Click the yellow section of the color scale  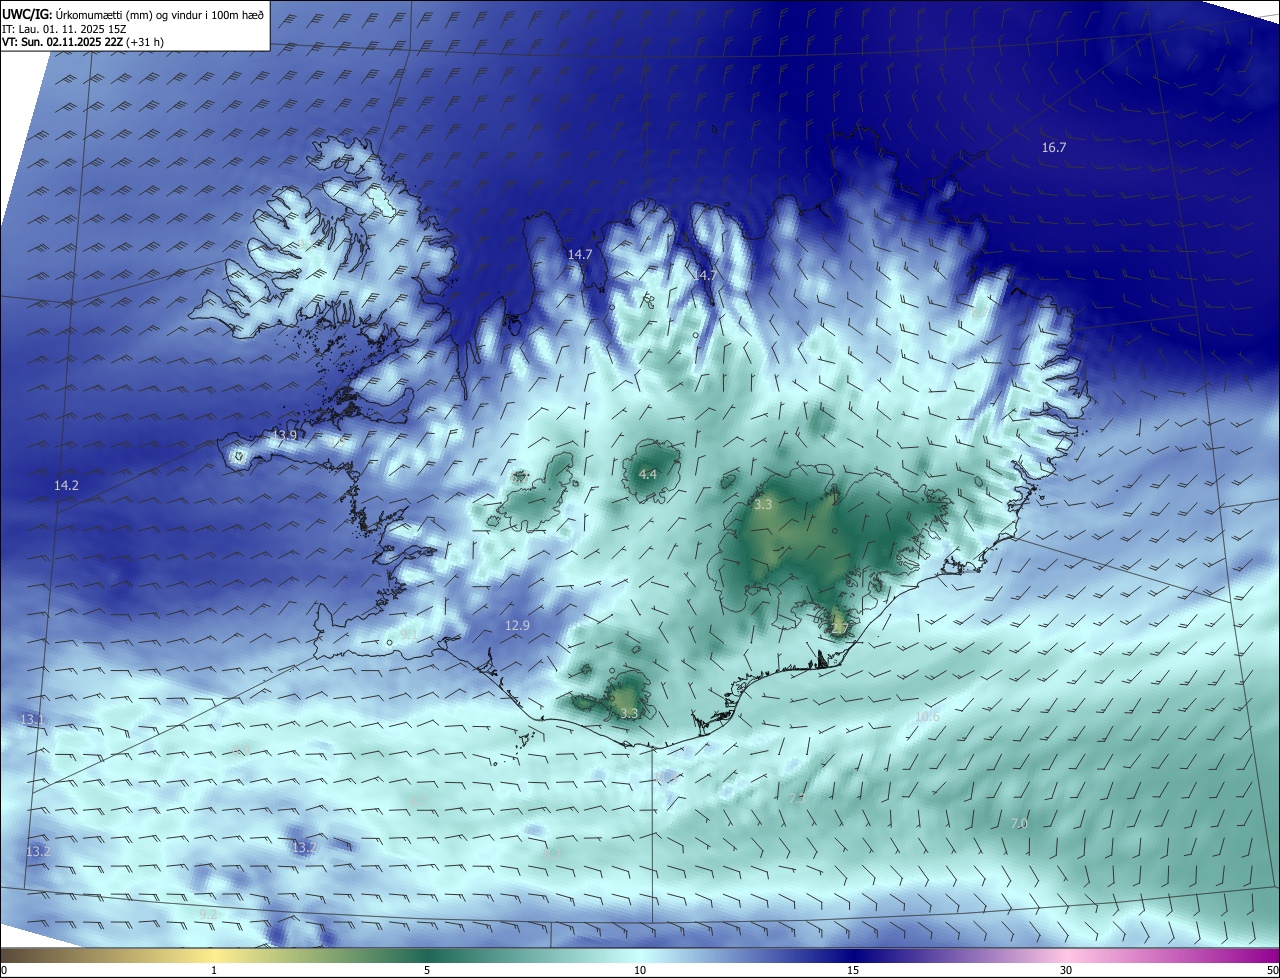(215, 956)
